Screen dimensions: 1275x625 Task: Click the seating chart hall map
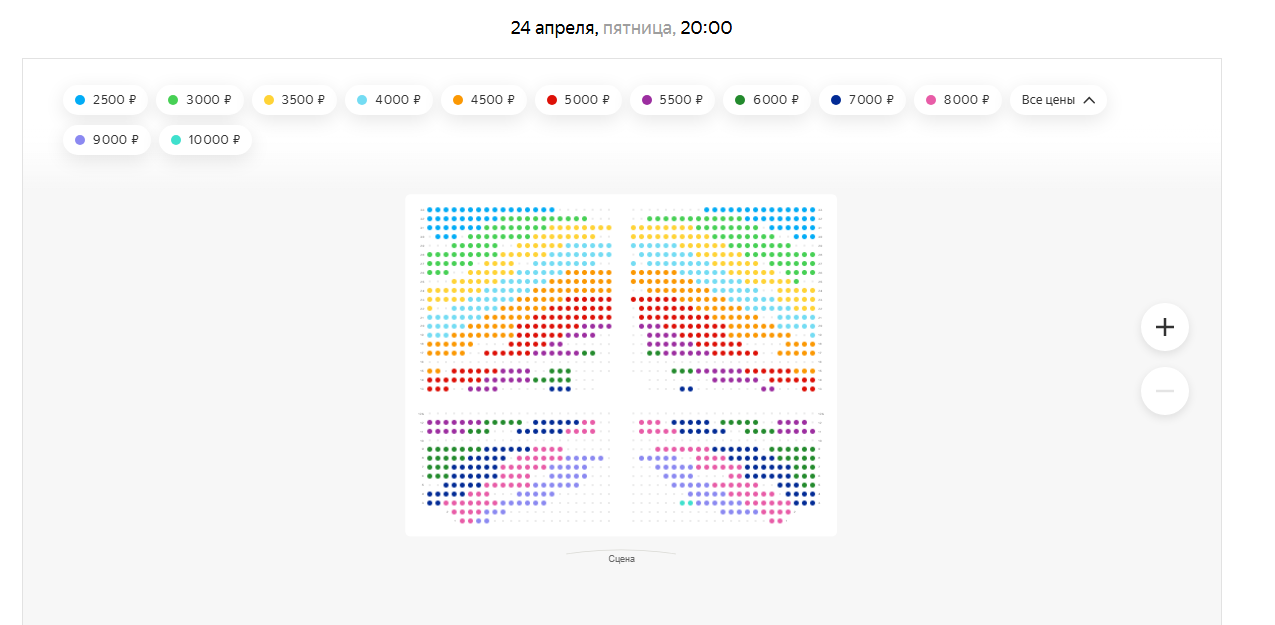620,365
